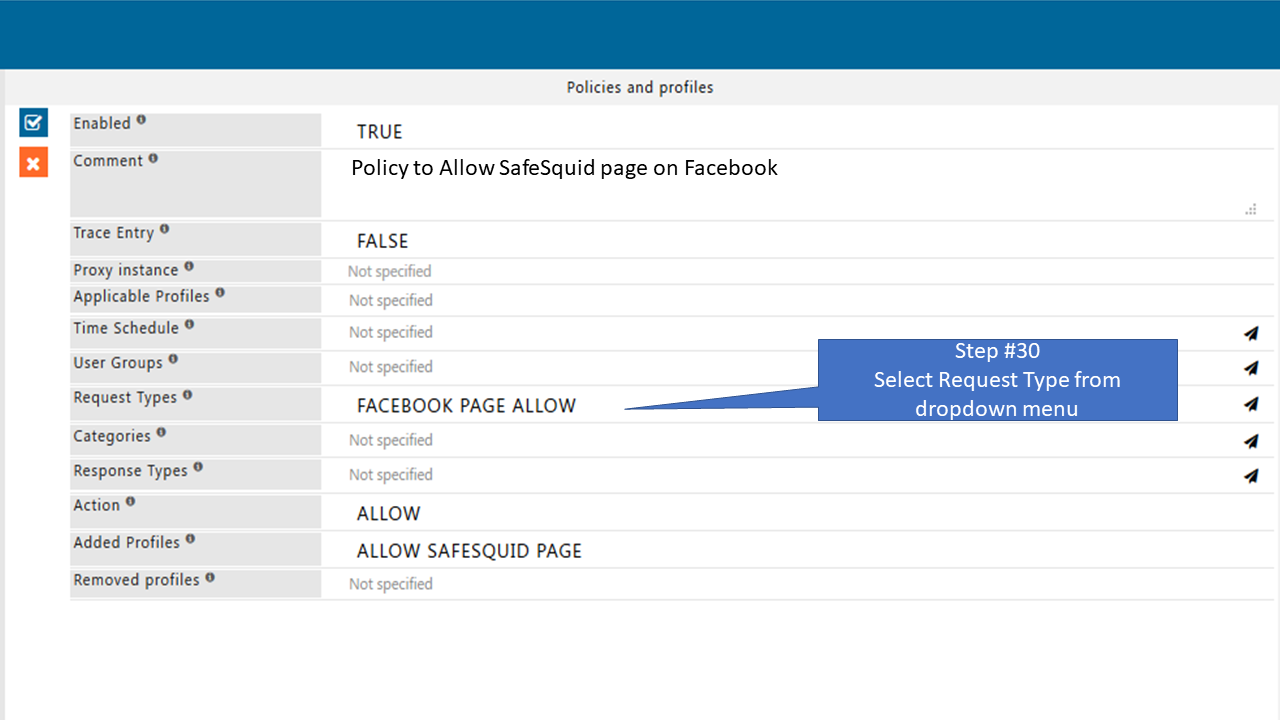Screen dimensions: 1280x720
Task: Open Request Types dropdown showing FACEBOOK PAGE ALLOW
Action: pos(466,406)
